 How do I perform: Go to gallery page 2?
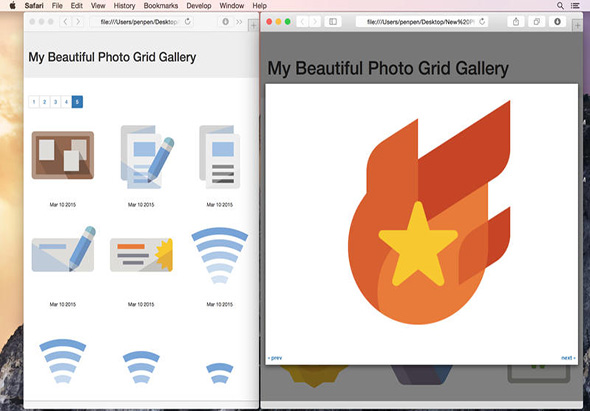coord(44,102)
